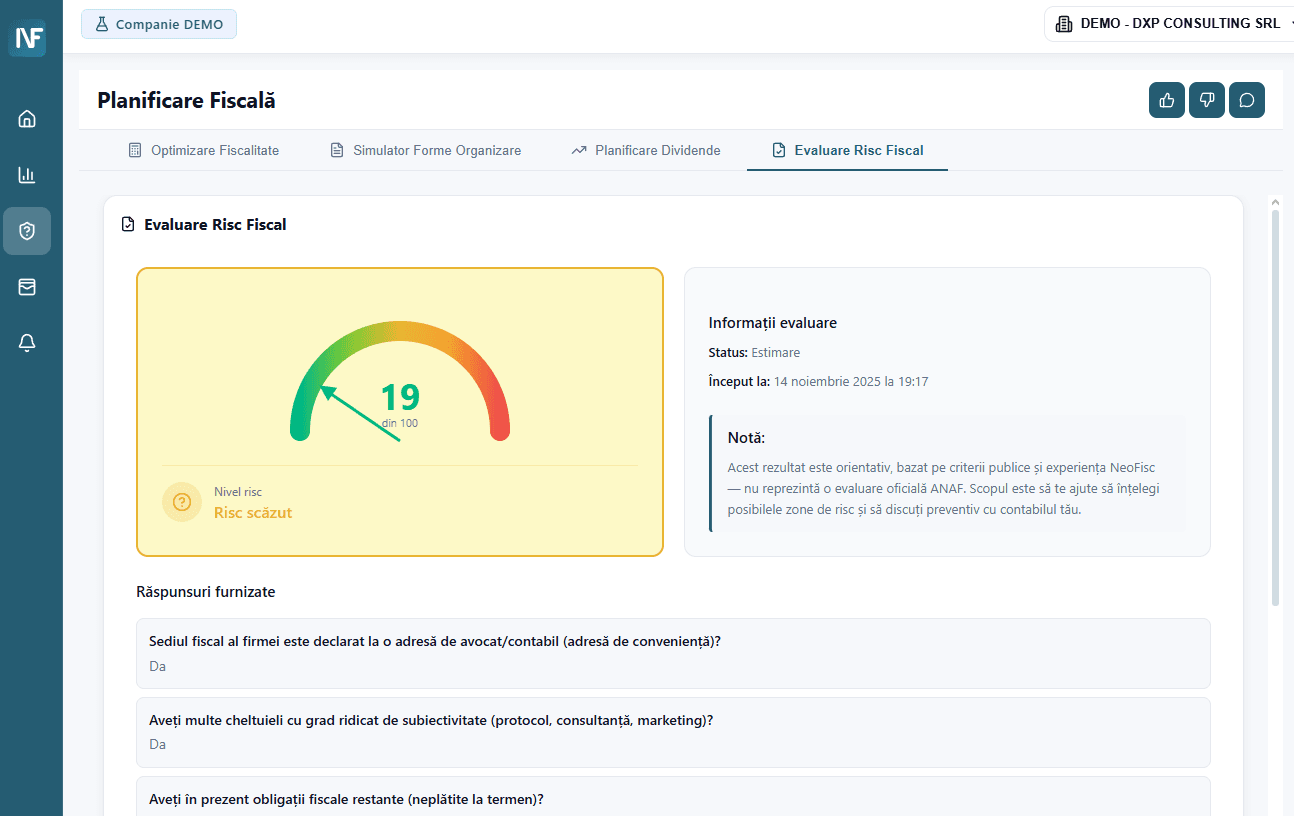1294x816 pixels.
Task: Select the Evaluare Risc Fiscal tab
Action: pyautogui.click(x=847, y=150)
